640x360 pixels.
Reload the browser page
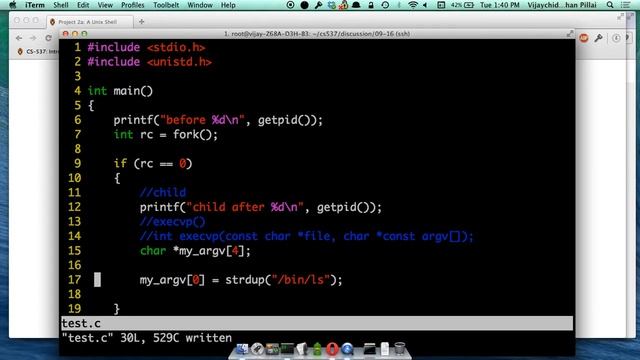coord(48,38)
